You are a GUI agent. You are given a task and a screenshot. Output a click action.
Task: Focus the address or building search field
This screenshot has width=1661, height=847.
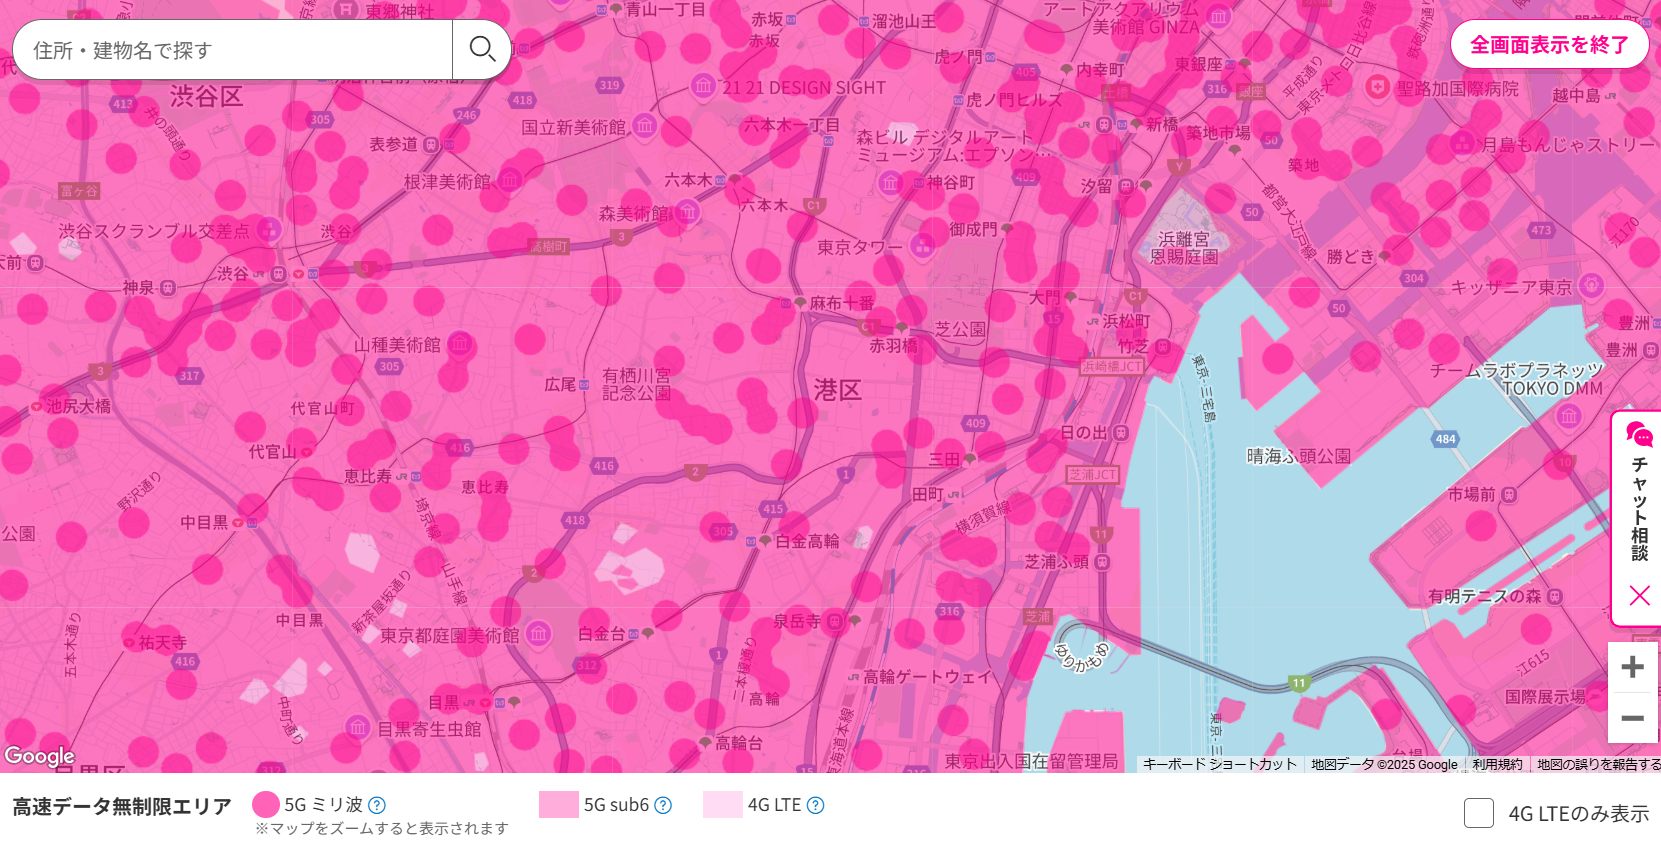click(x=232, y=50)
